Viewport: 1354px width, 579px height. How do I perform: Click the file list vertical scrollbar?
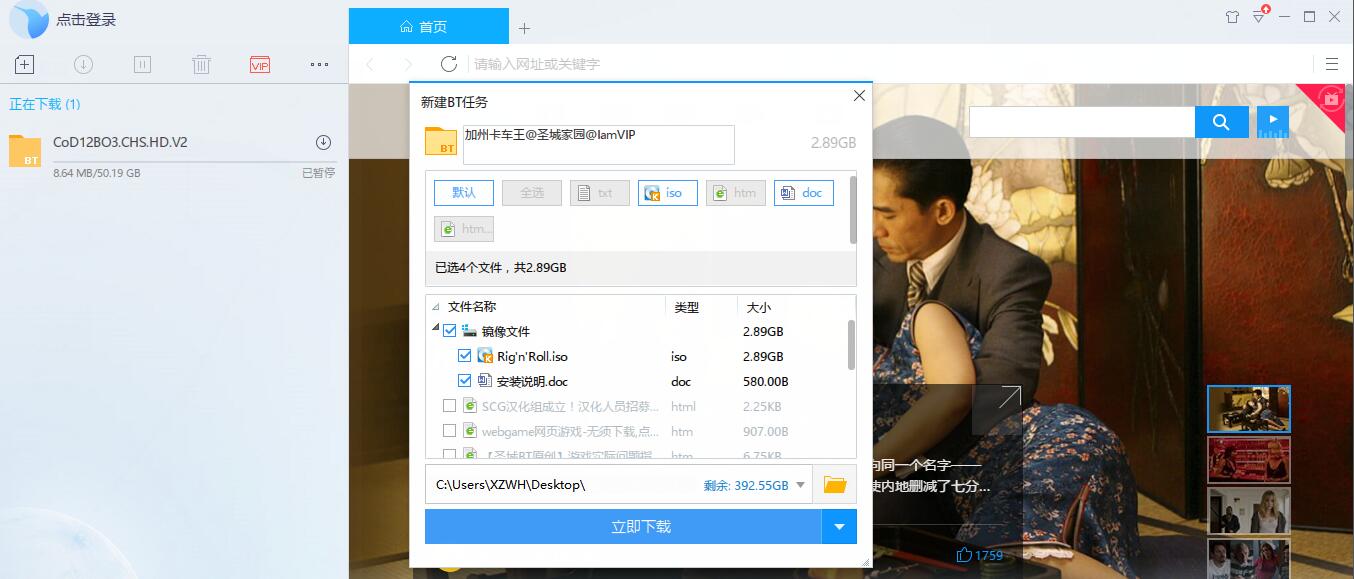[x=851, y=344]
